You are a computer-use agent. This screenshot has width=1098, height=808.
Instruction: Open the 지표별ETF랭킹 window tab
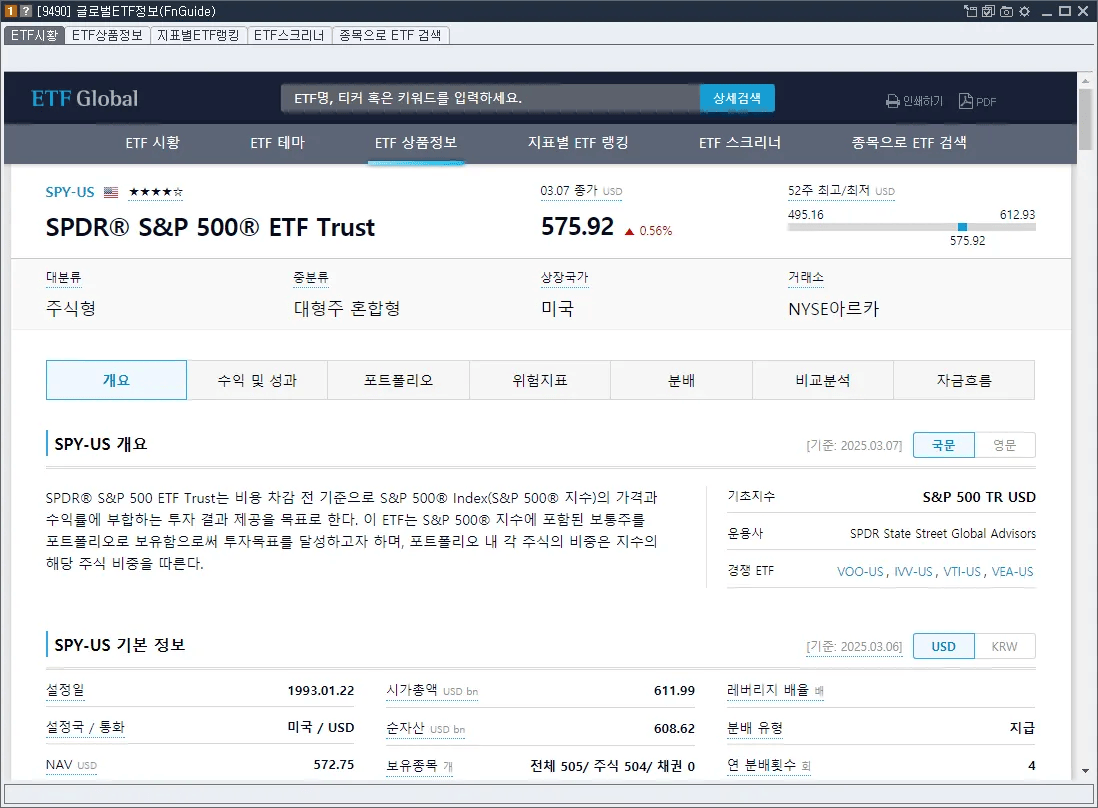pyautogui.click(x=198, y=35)
